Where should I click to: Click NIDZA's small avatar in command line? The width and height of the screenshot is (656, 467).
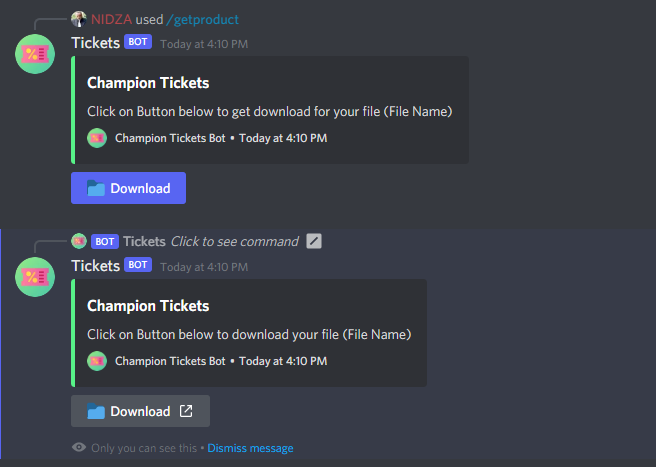79,19
